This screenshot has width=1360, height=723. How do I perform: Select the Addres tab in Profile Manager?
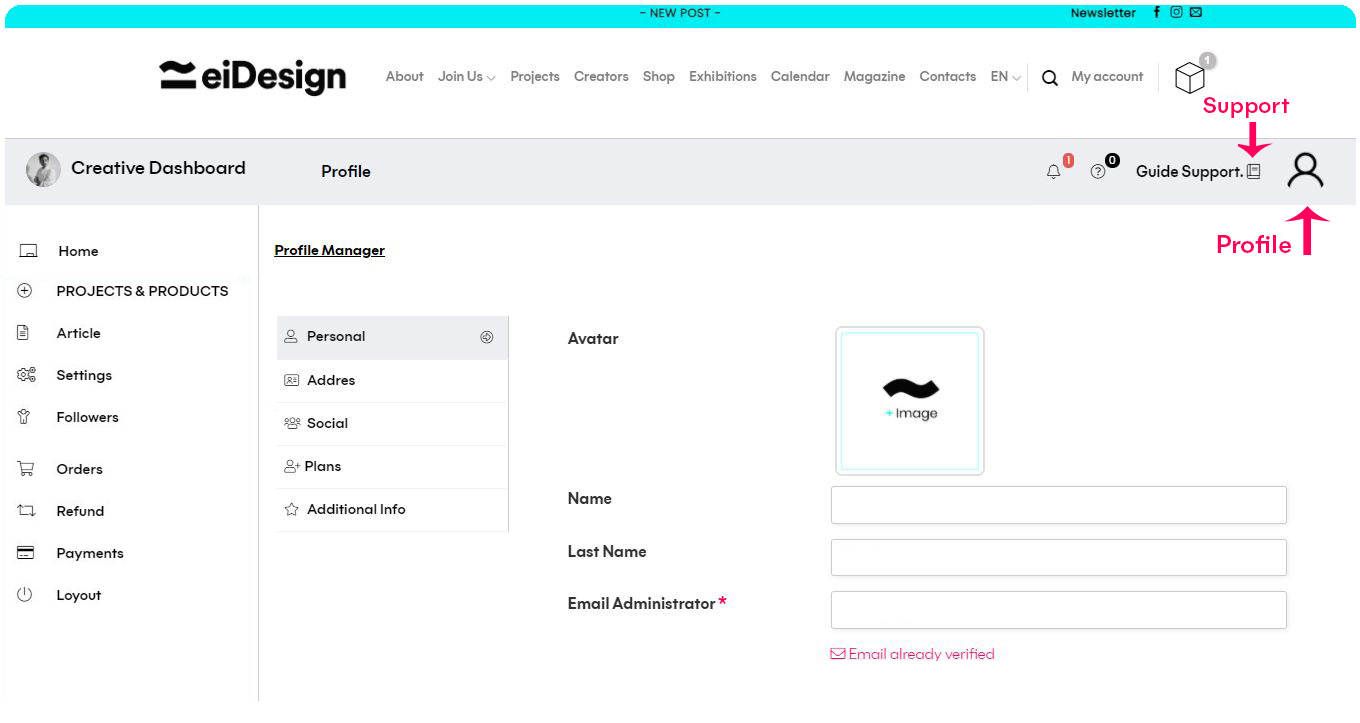click(x=331, y=380)
